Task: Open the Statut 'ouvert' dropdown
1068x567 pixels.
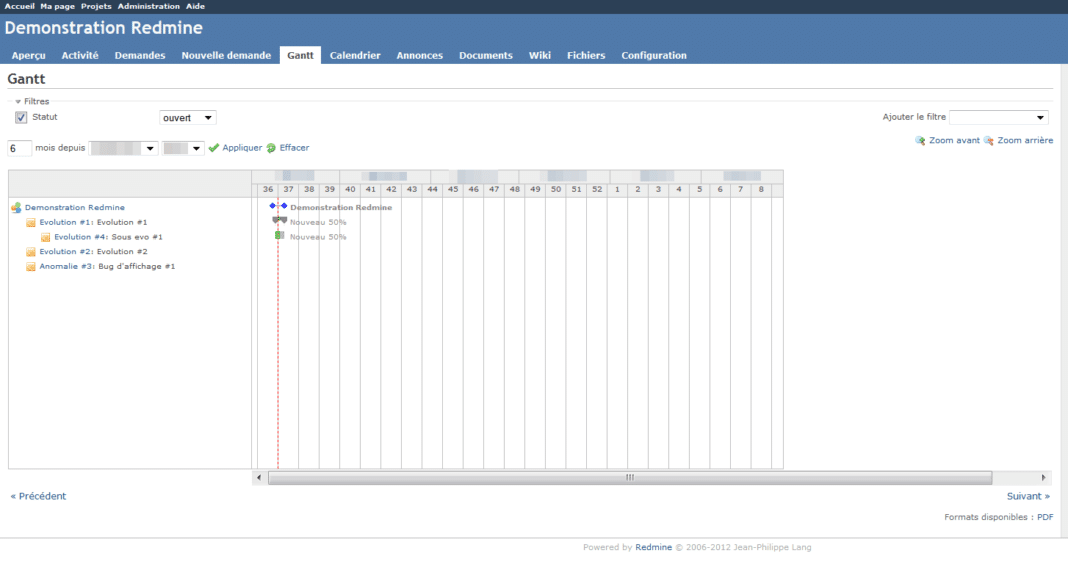Action: point(187,118)
